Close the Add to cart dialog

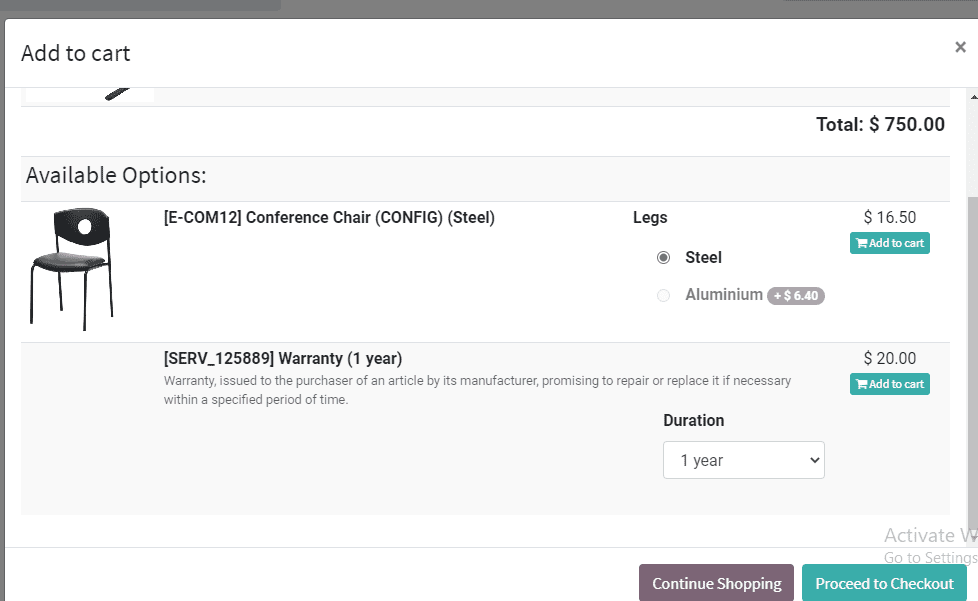[x=960, y=47]
